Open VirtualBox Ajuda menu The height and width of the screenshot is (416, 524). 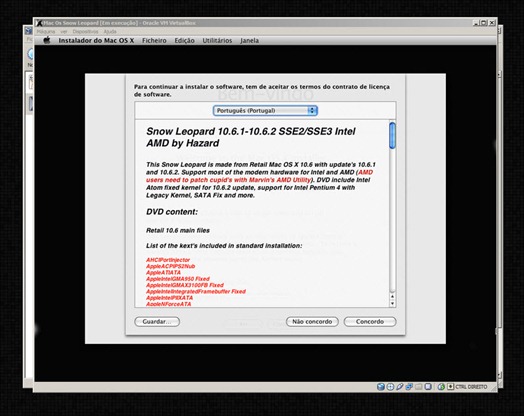point(110,31)
